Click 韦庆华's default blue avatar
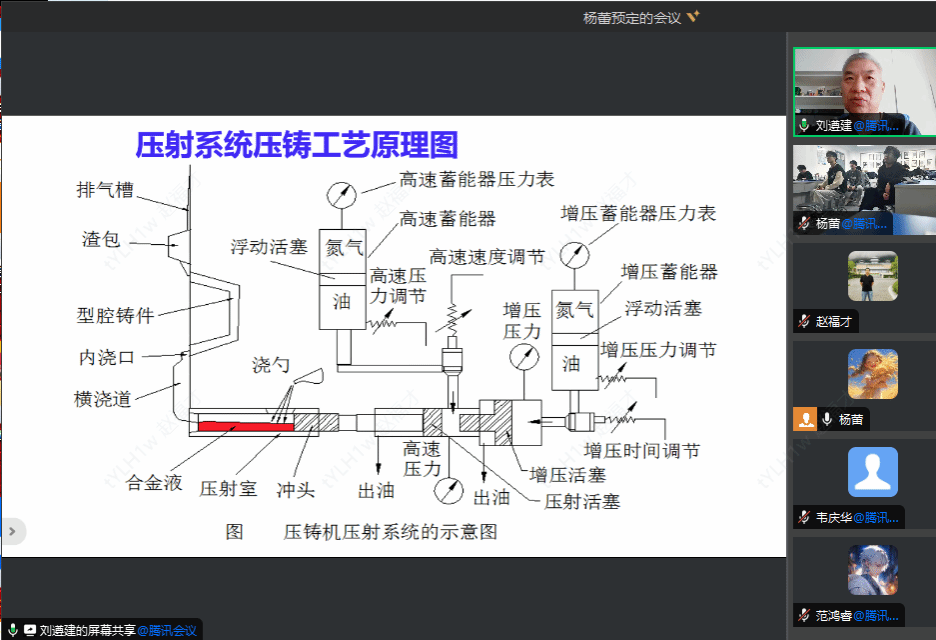 click(872, 472)
